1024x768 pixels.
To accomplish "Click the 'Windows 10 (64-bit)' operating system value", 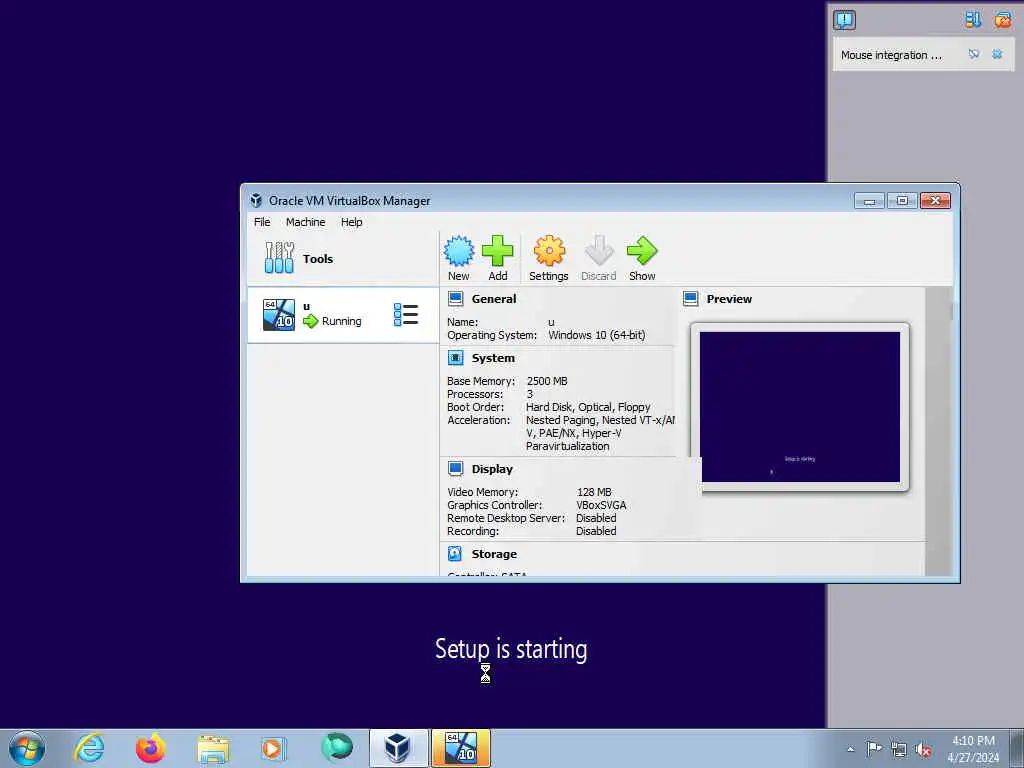I will 596,335.
